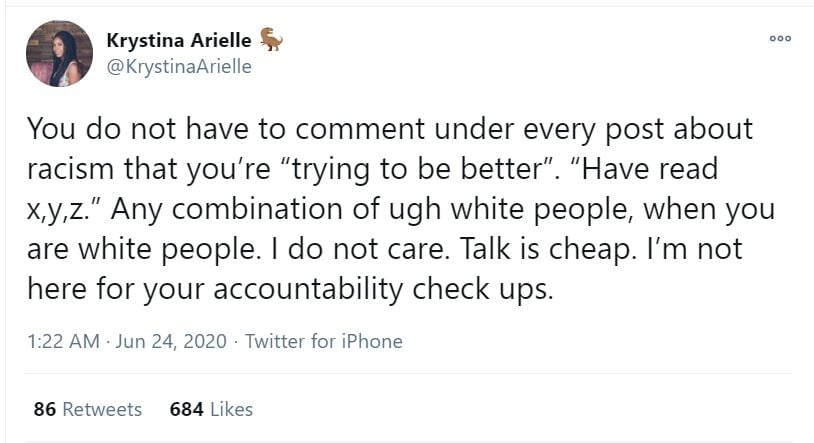Click the Twitter for iPhone source label

click(323, 341)
